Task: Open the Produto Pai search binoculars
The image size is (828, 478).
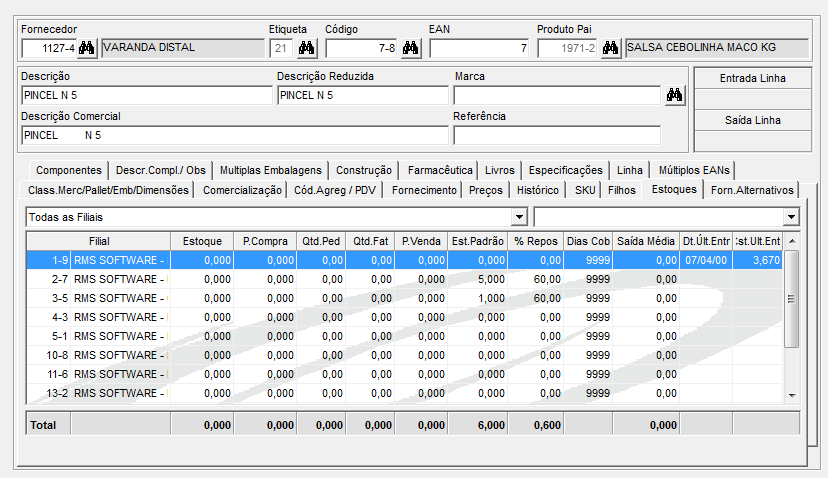Action: coord(610,49)
